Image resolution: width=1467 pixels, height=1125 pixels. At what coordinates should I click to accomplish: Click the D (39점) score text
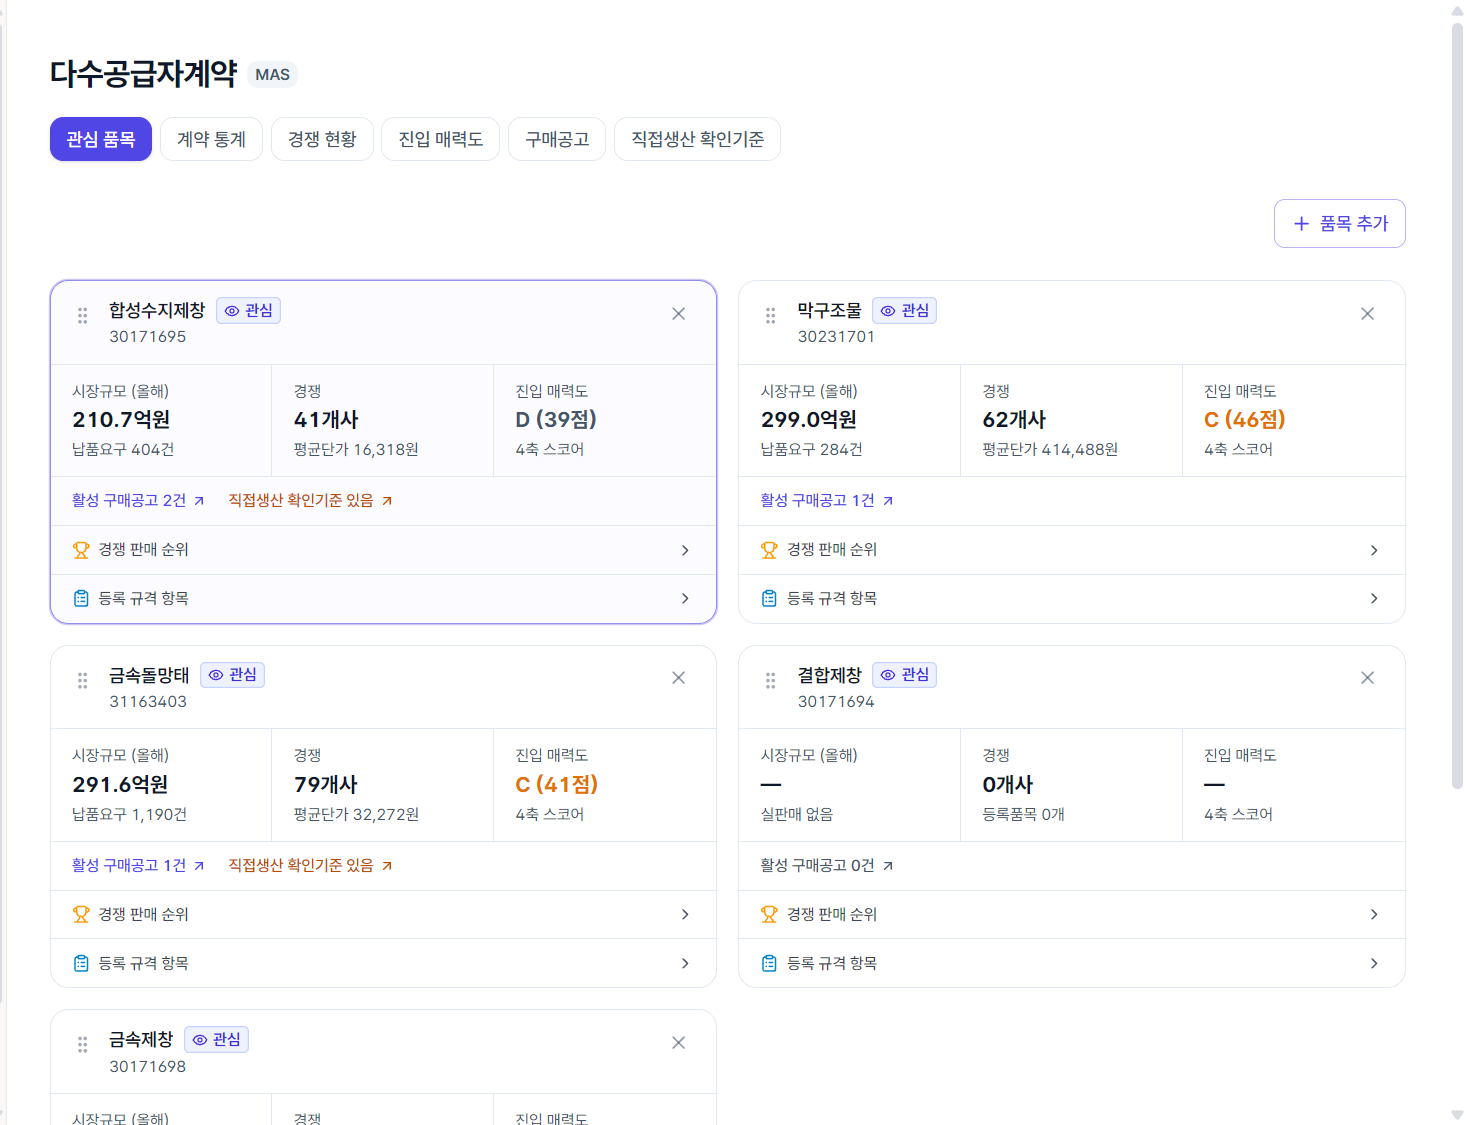coord(556,419)
